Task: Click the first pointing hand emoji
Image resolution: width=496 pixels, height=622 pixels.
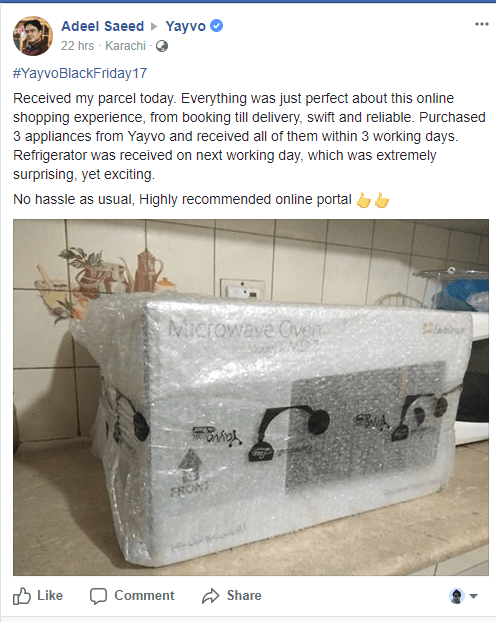Action: [x=363, y=200]
